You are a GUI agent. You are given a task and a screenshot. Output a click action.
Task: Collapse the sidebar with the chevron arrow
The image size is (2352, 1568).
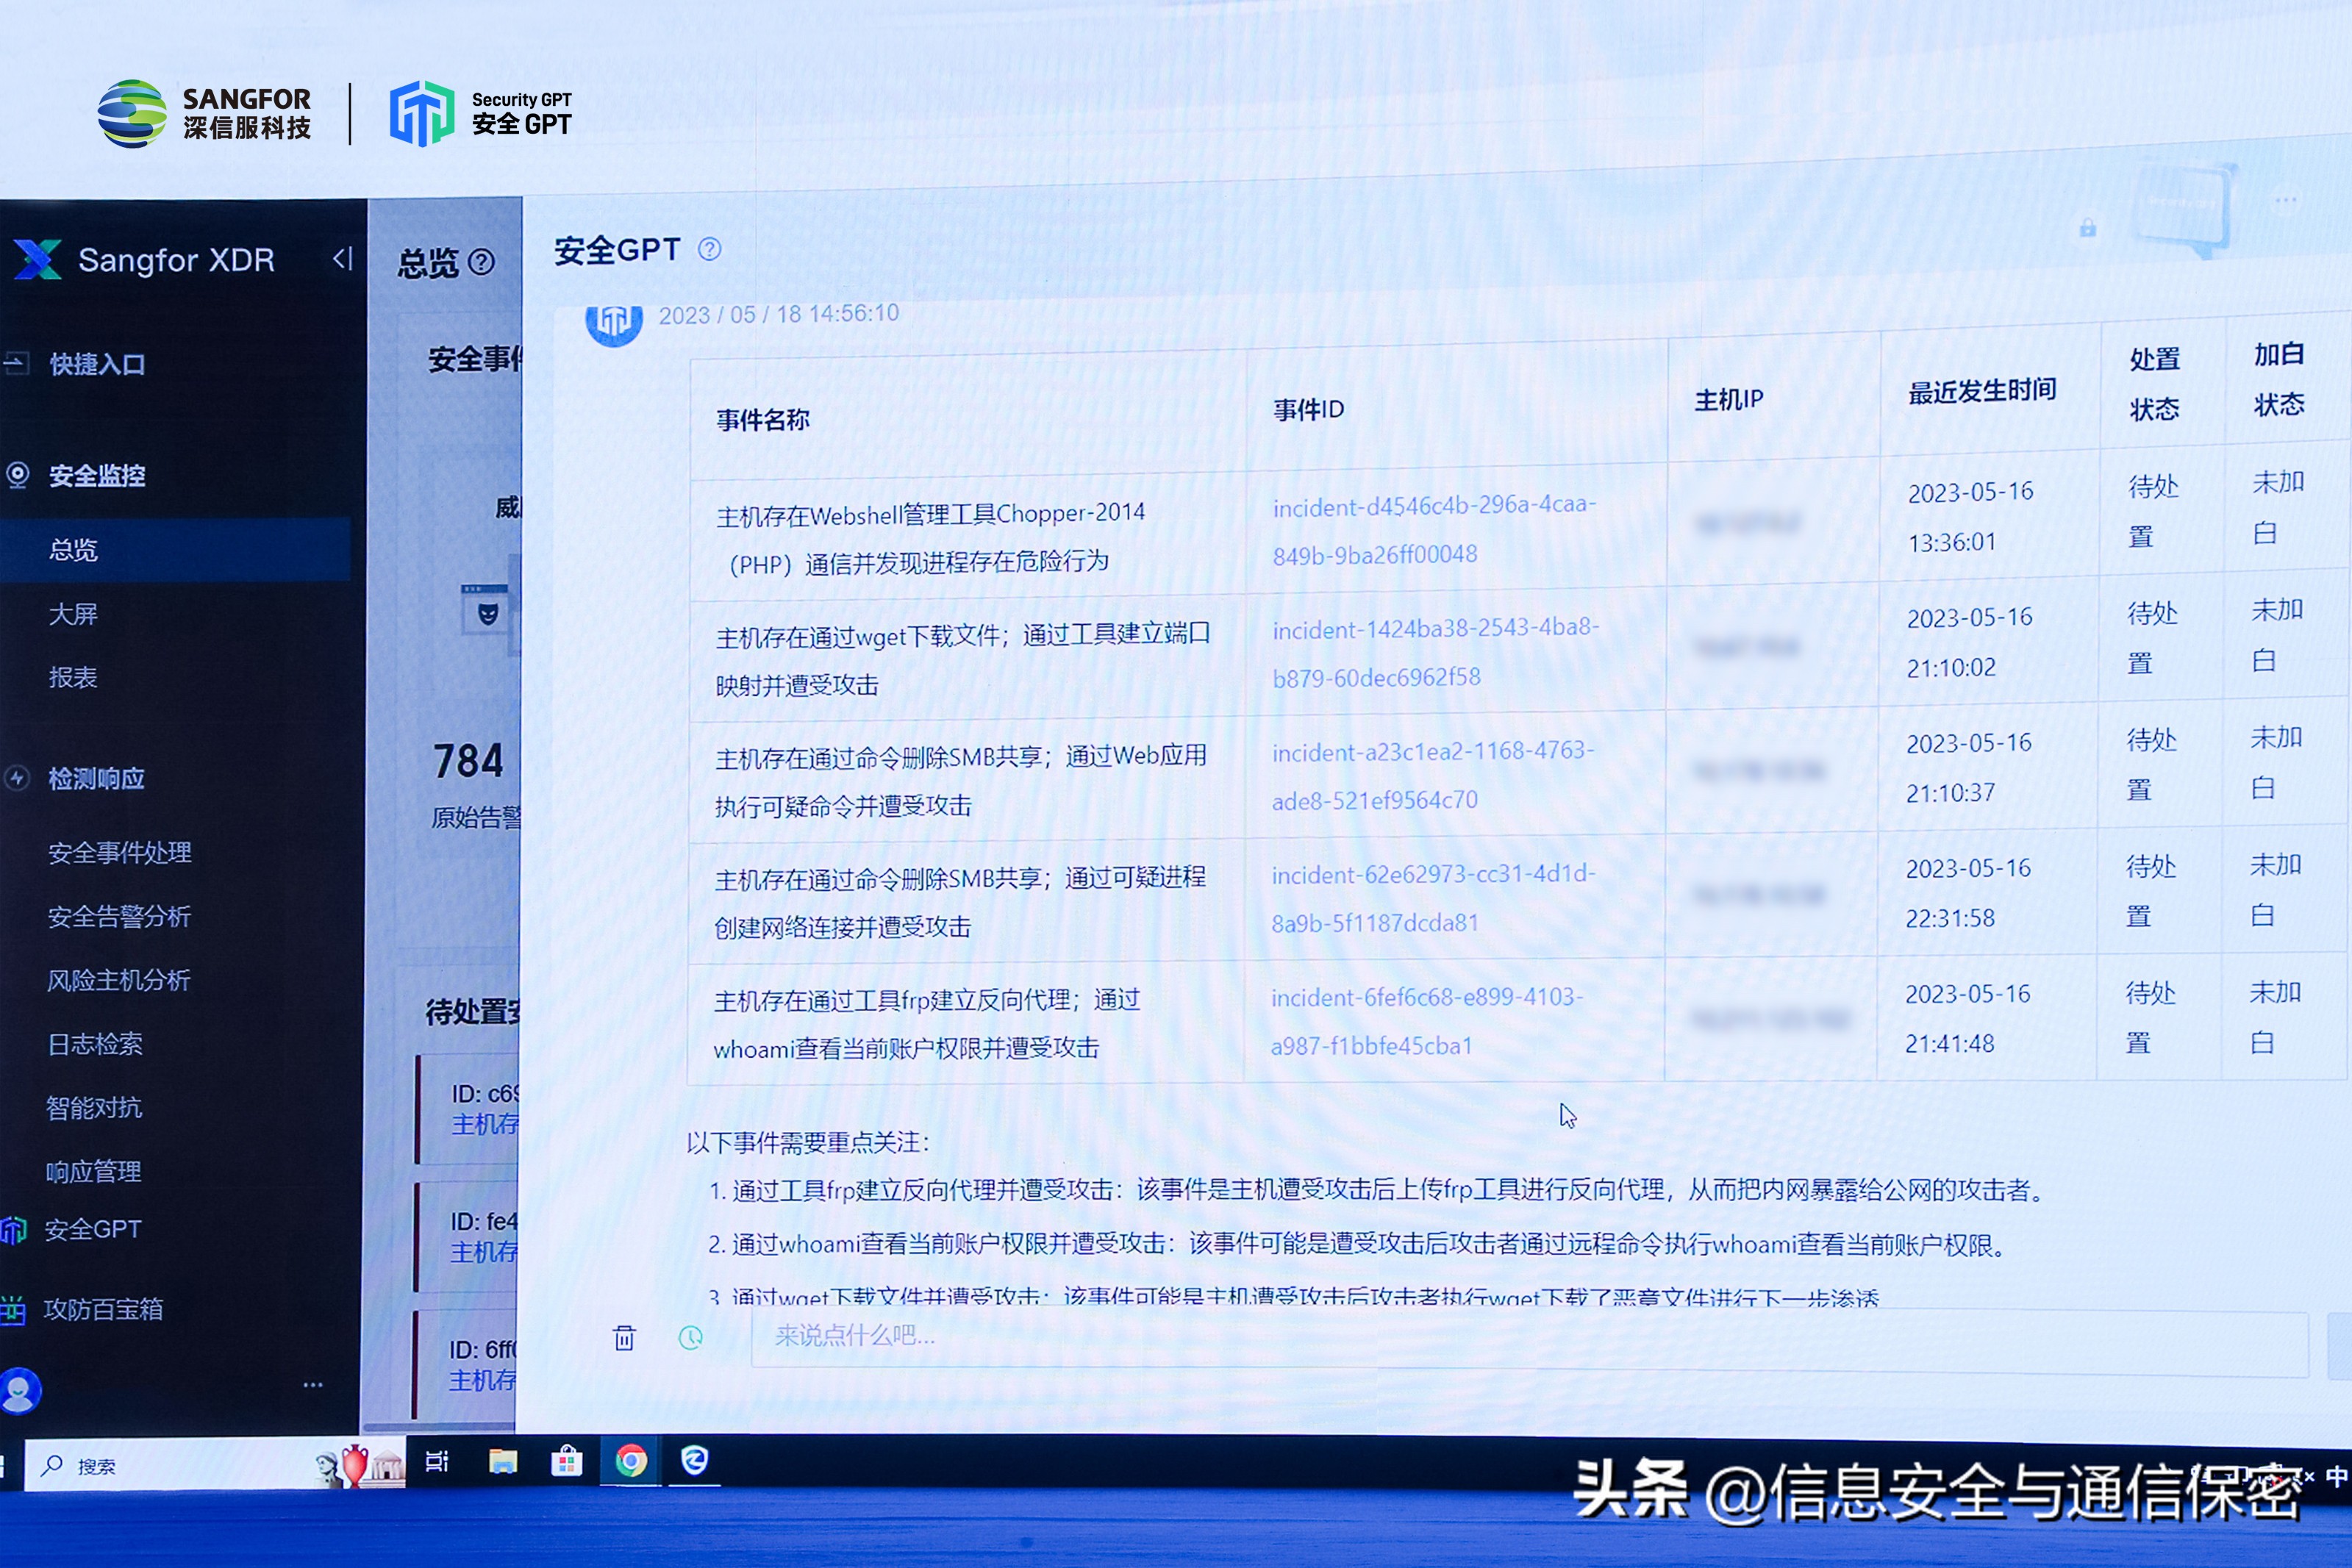pyautogui.click(x=342, y=259)
